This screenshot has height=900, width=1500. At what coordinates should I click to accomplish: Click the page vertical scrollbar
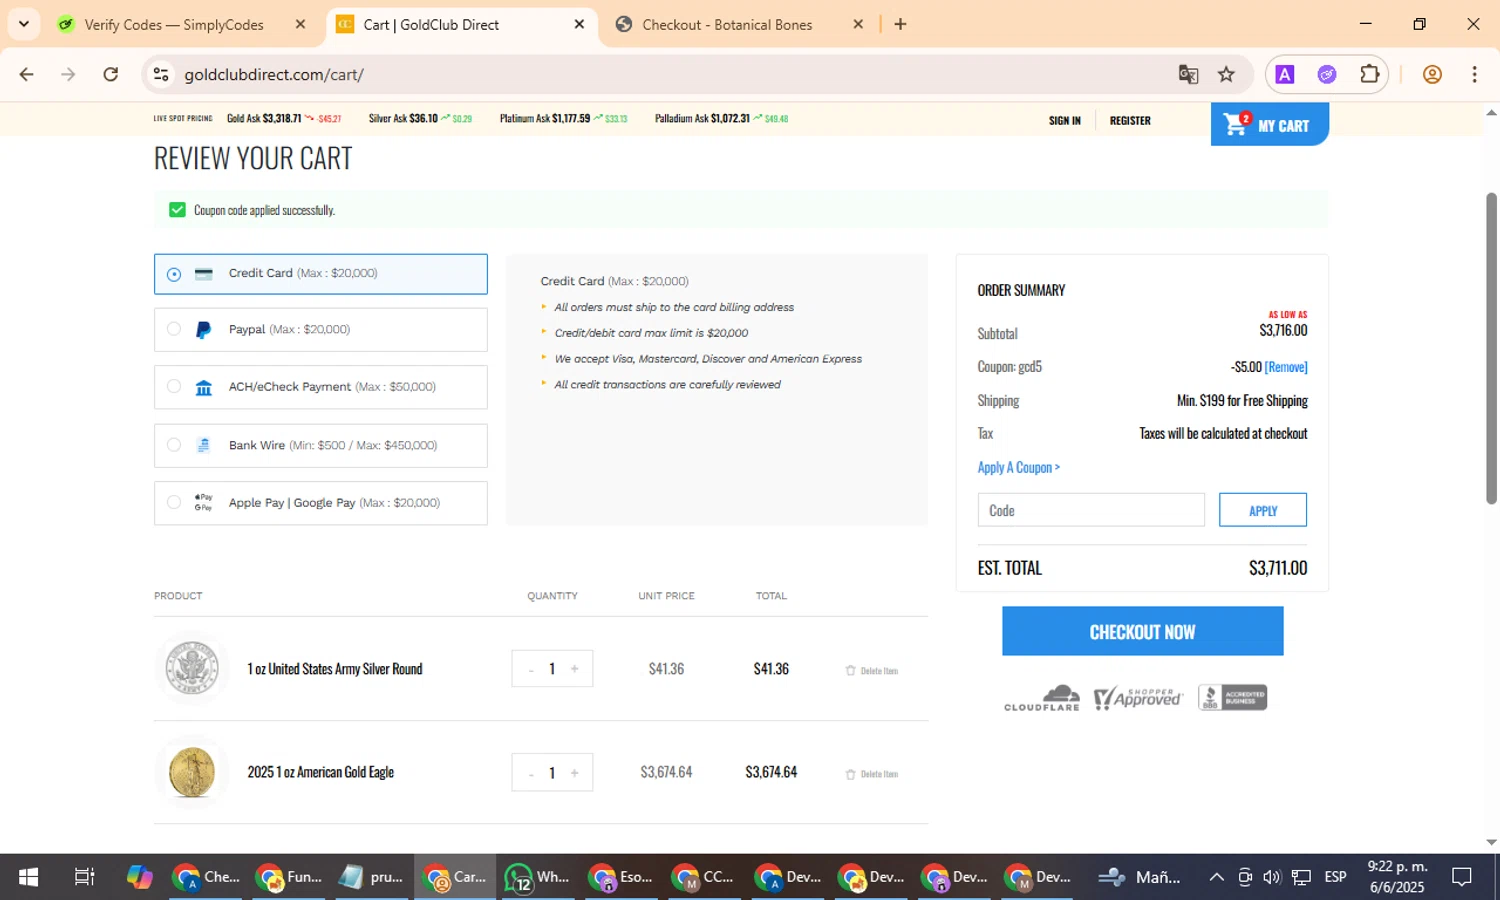click(1491, 348)
